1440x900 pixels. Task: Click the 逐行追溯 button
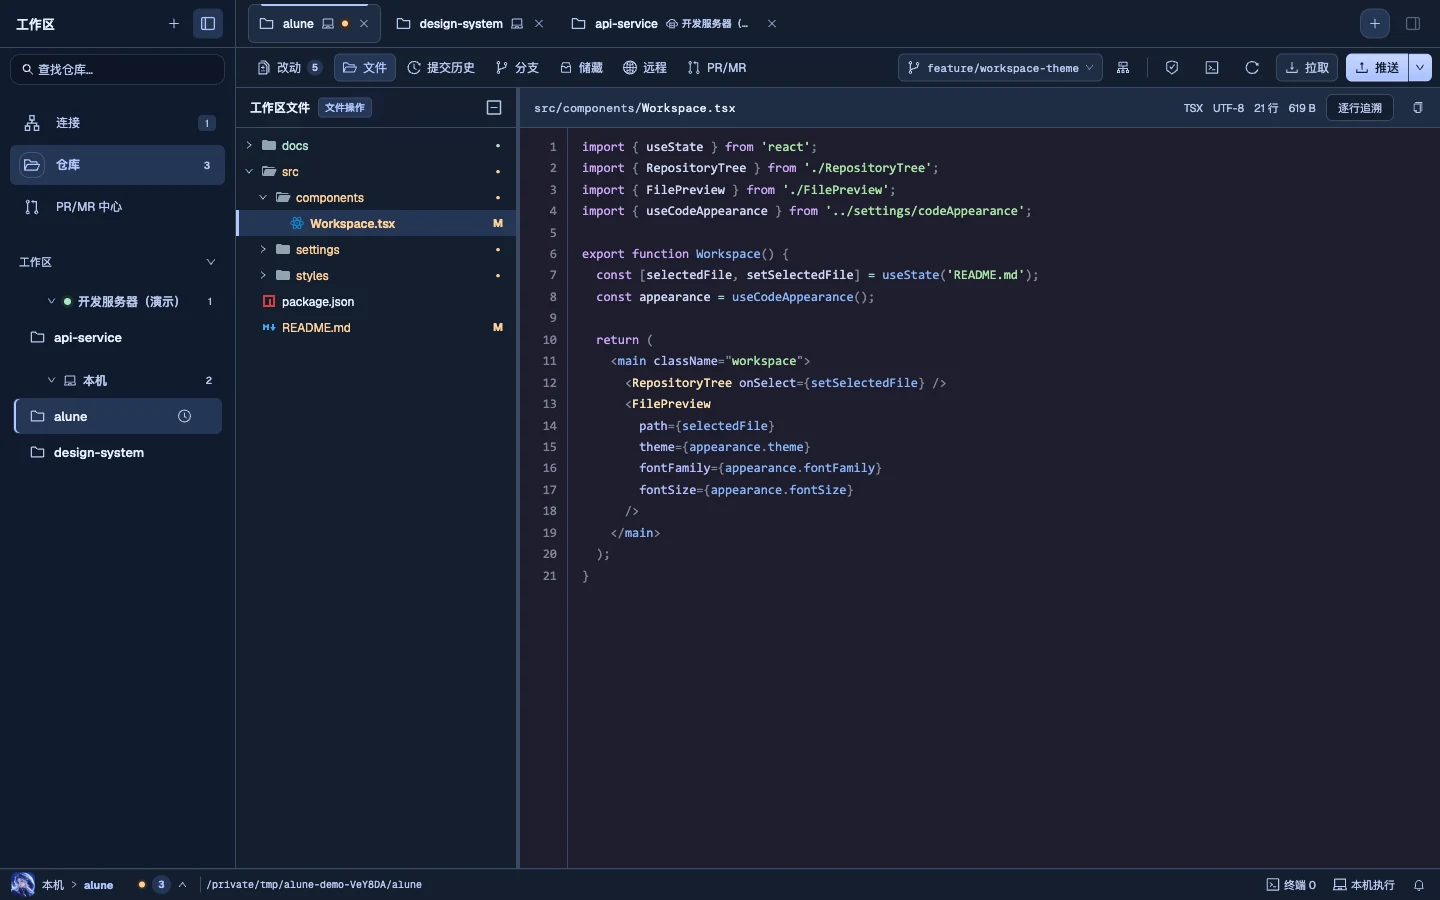coord(1360,108)
